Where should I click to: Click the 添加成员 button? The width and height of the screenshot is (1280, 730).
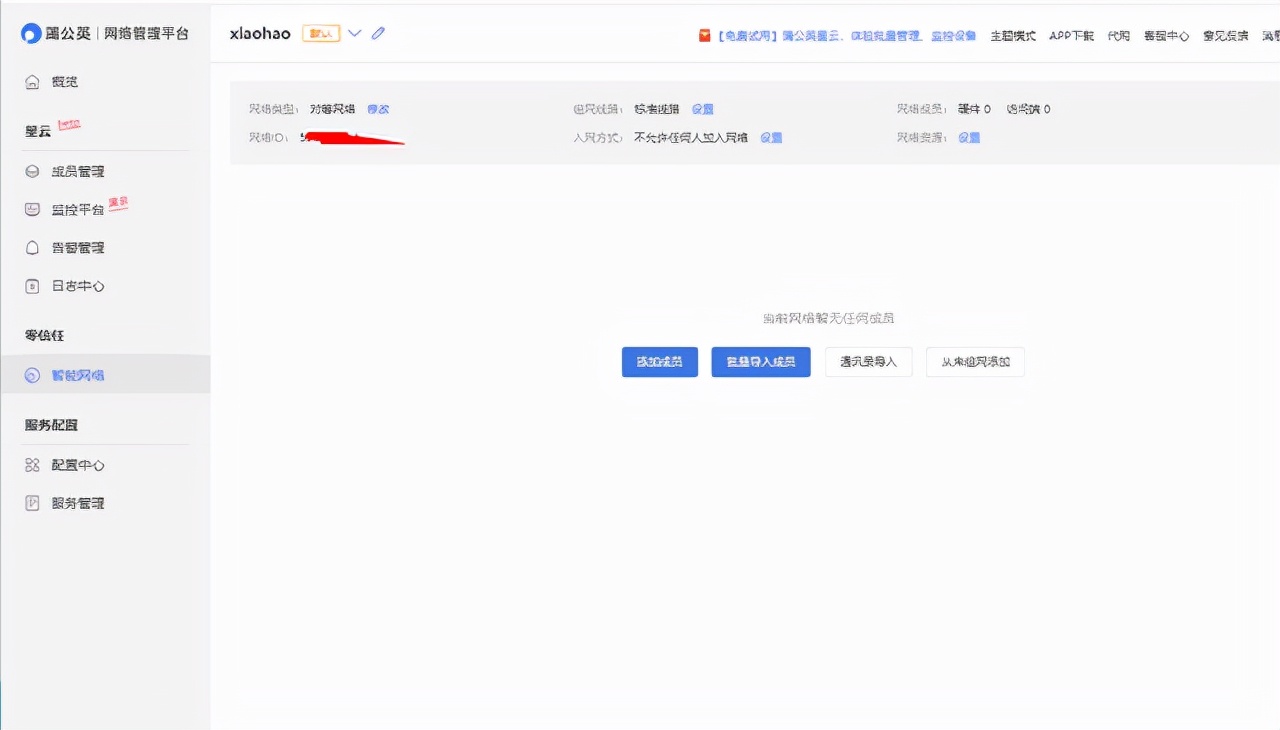659,362
